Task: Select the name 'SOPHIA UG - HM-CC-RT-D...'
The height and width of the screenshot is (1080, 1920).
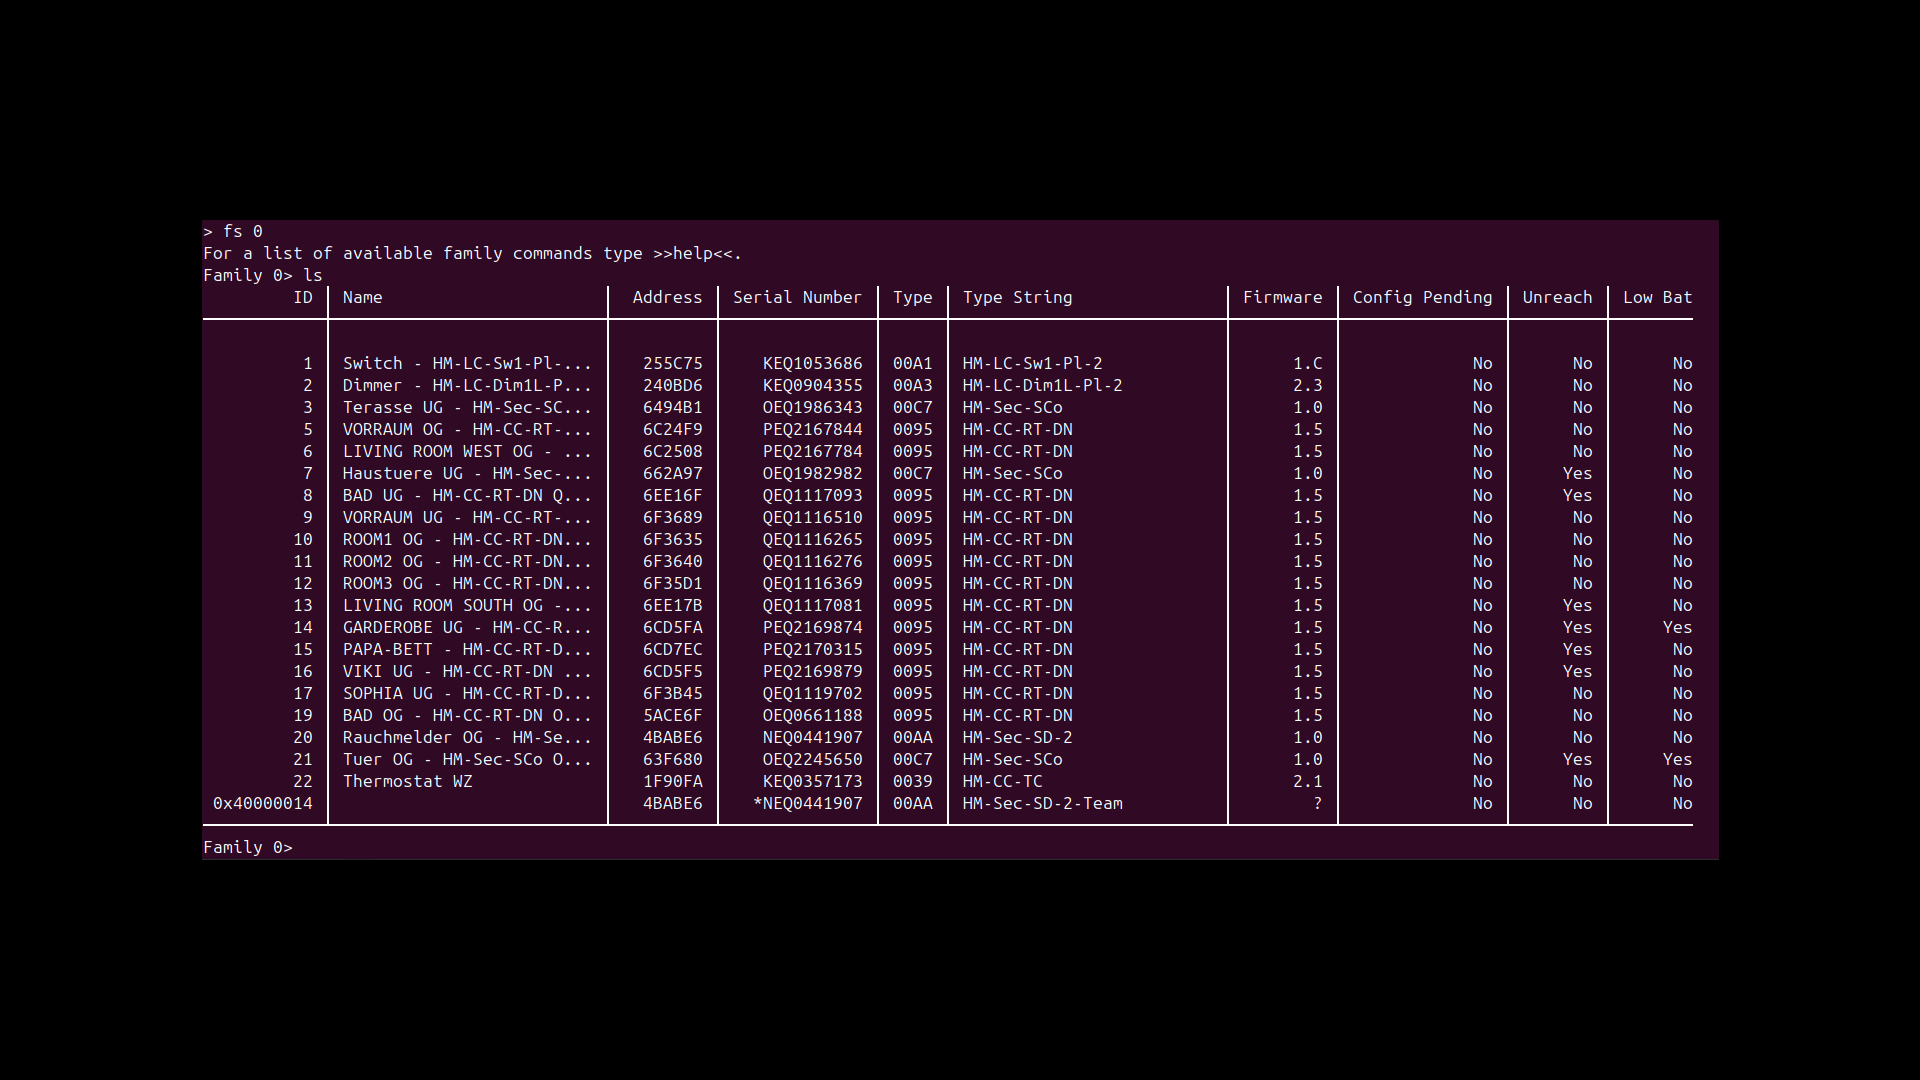Action: click(x=467, y=693)
